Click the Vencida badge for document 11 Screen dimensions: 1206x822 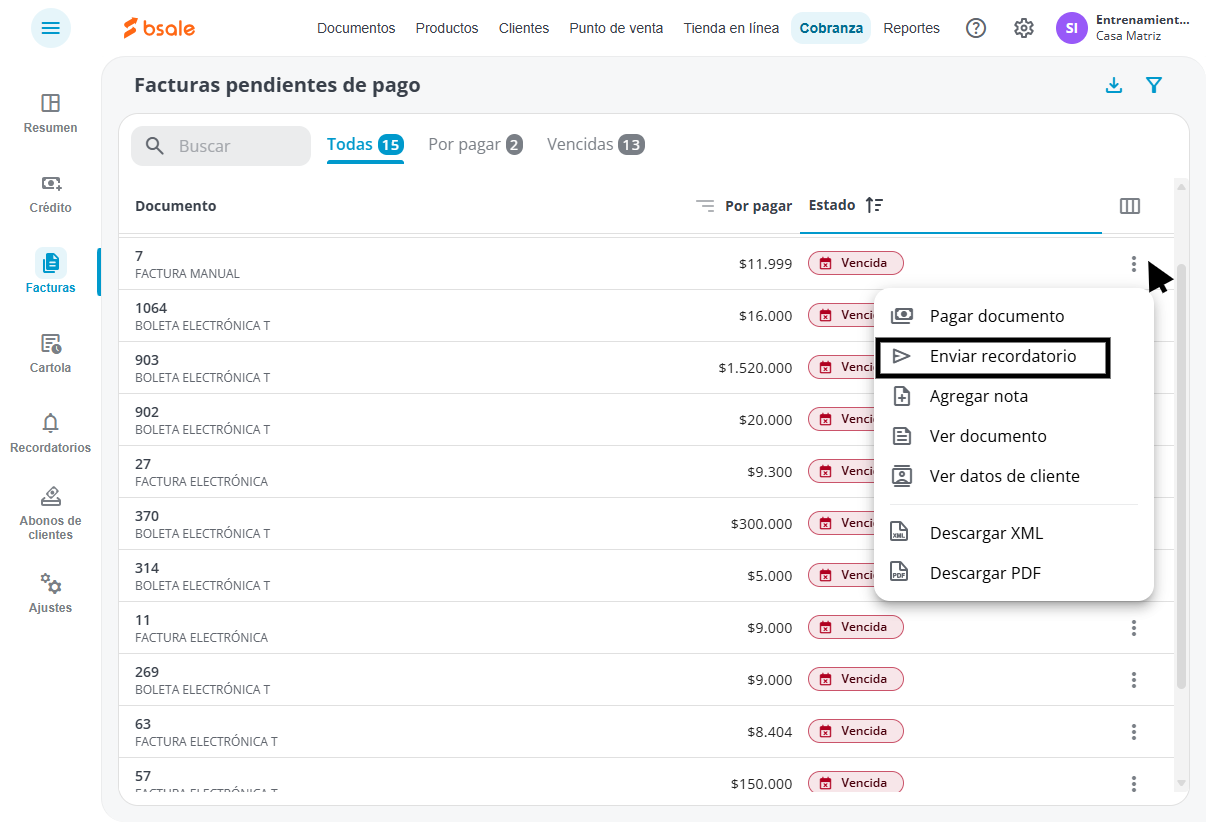coord(856,627)
